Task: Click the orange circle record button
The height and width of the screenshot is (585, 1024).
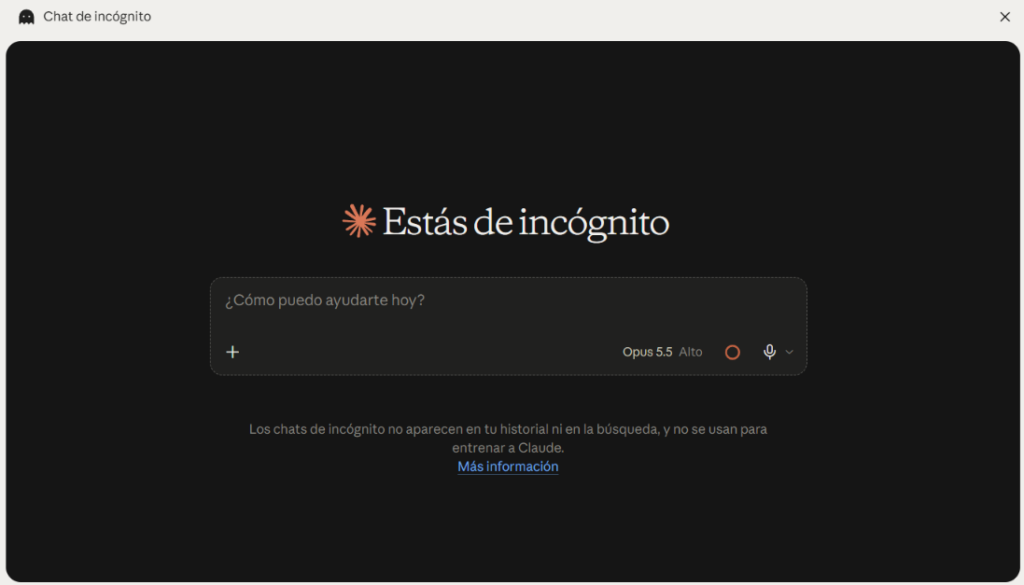Action: (732, 353)
